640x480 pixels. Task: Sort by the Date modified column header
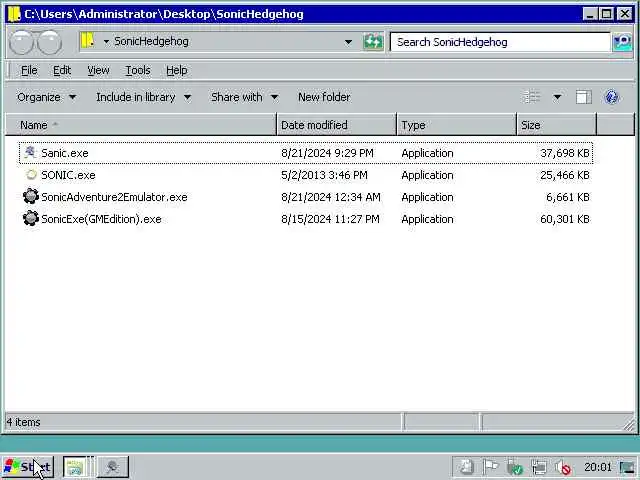[x=337, y=125]
